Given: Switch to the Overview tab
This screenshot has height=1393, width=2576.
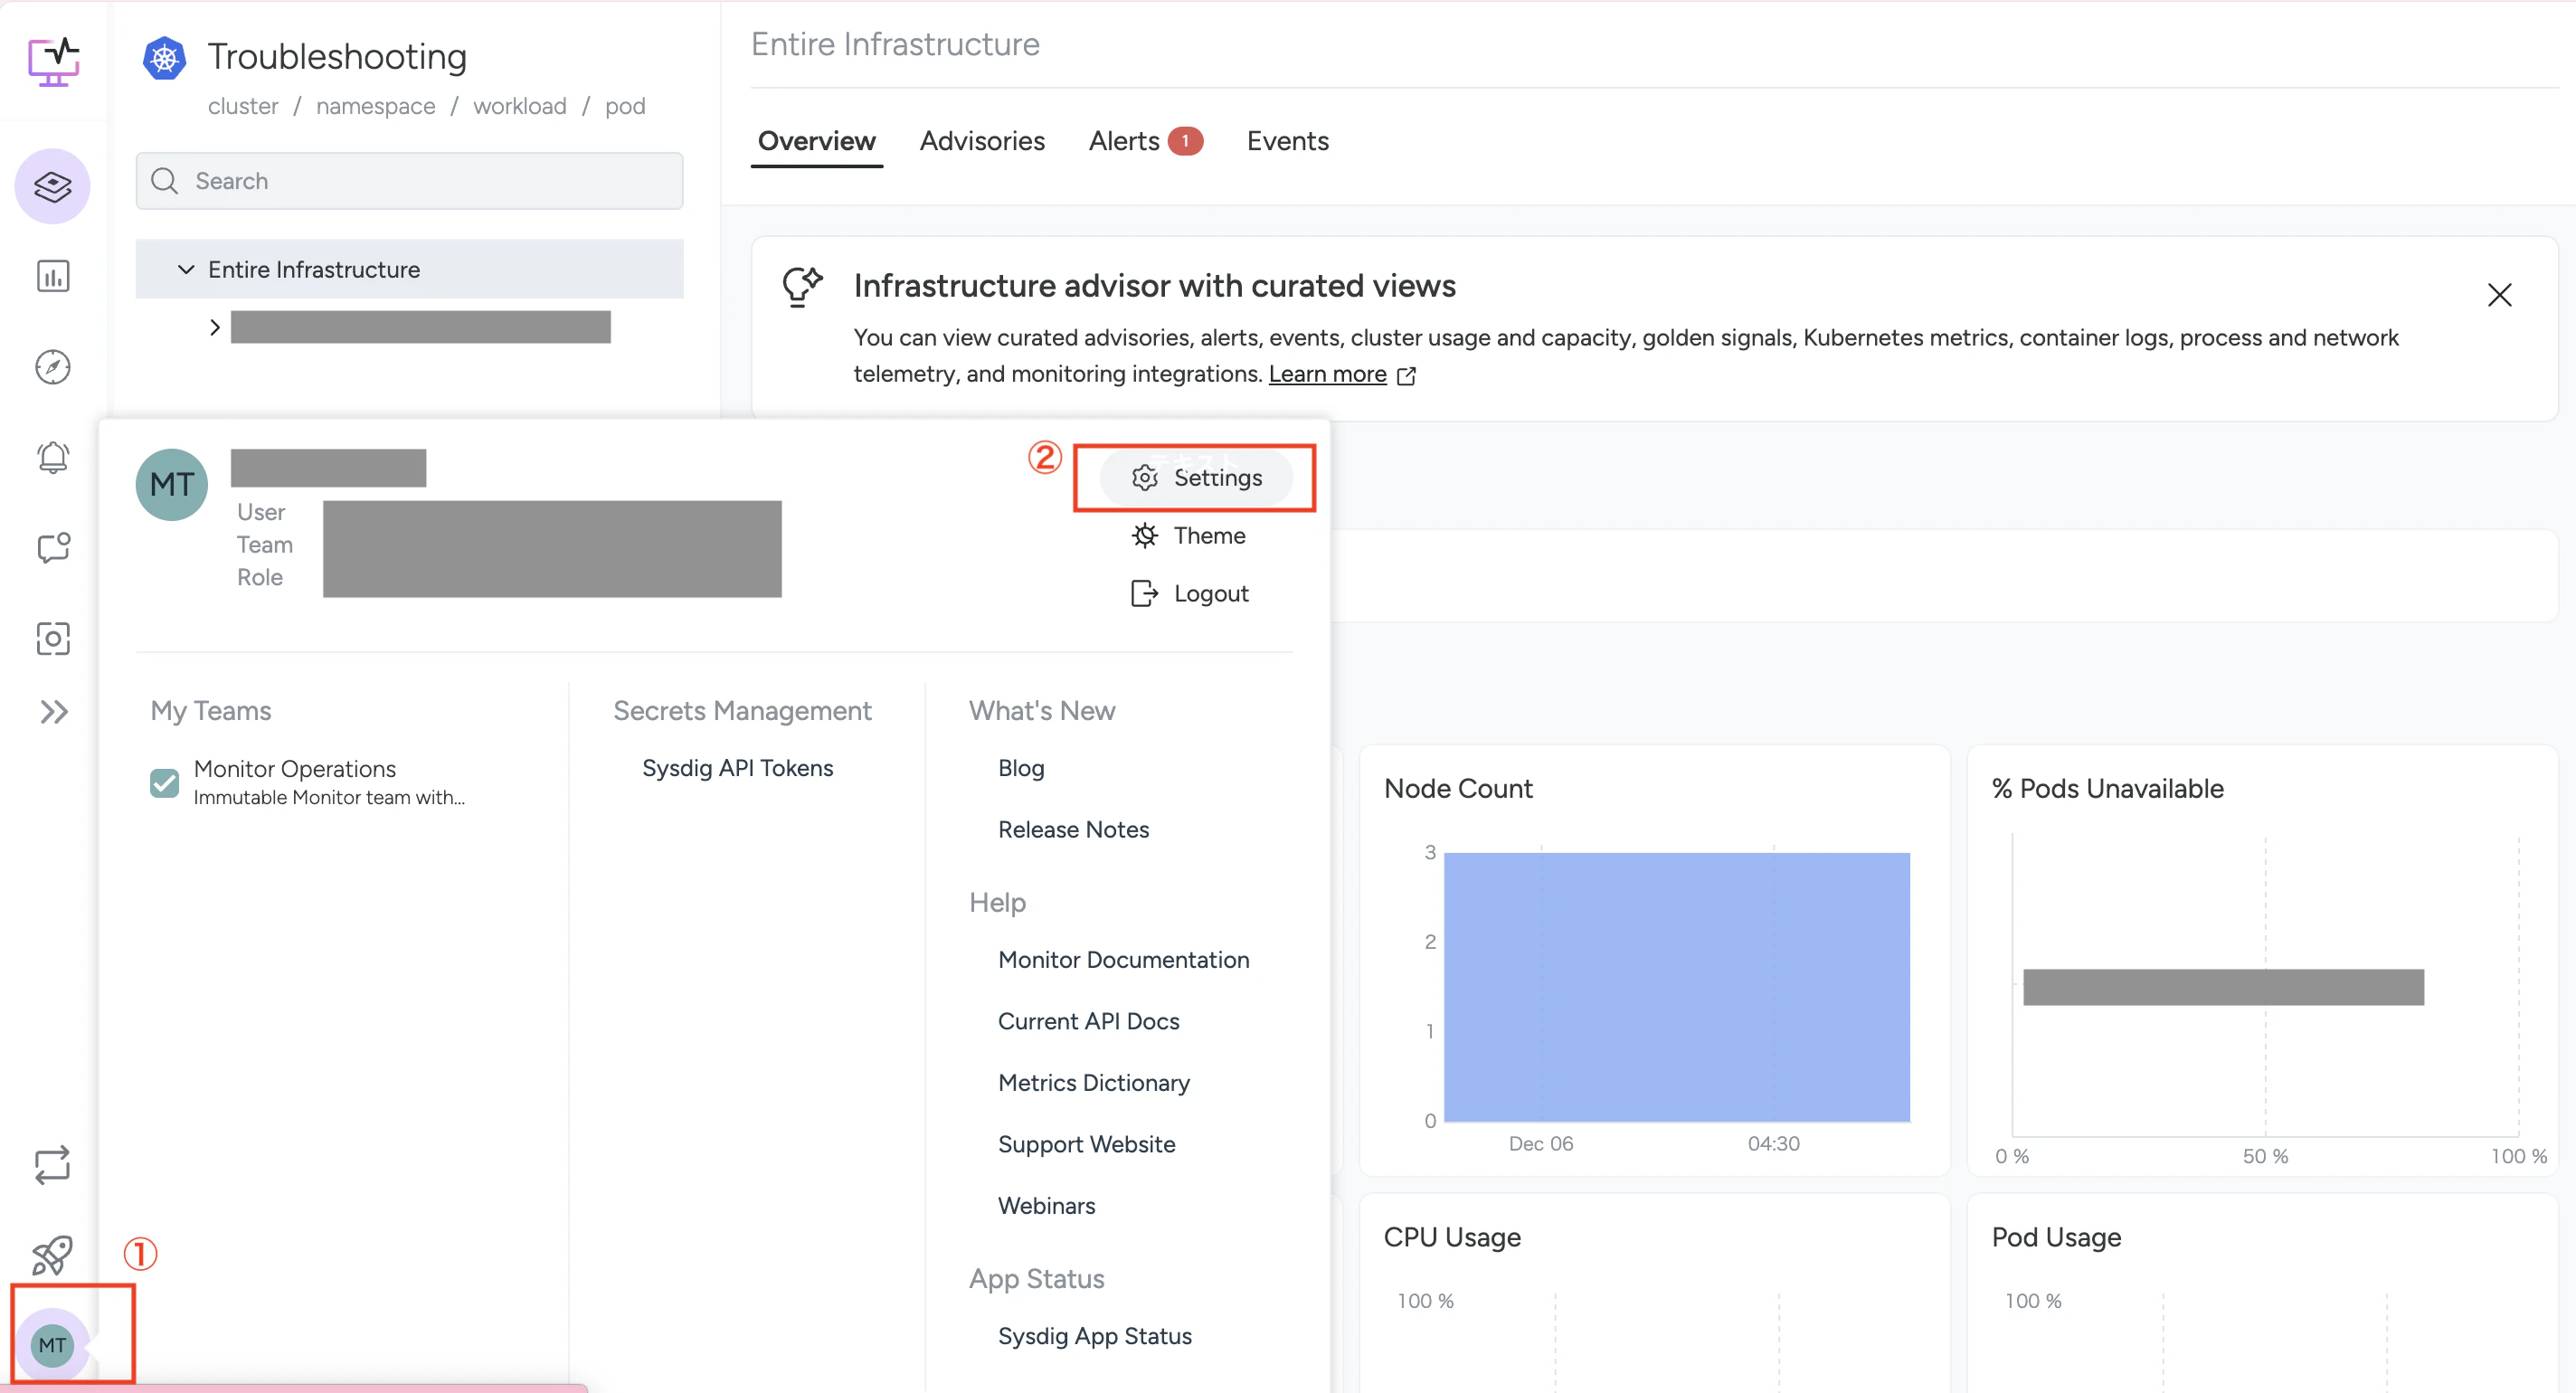Looking at the screenshot, I should [816, 141].
